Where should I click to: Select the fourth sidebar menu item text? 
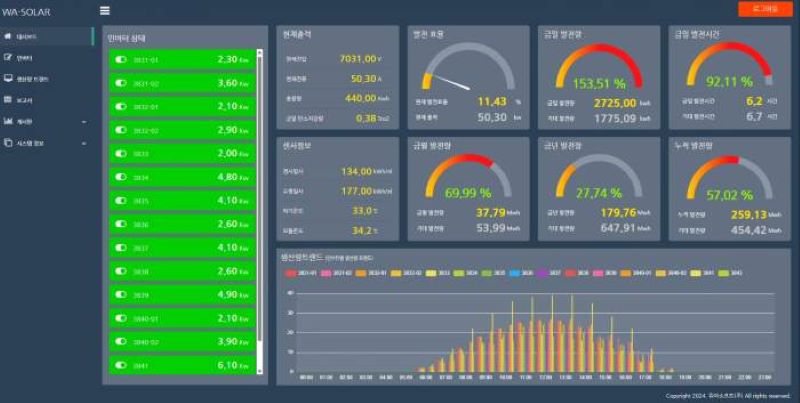[24, 100]
